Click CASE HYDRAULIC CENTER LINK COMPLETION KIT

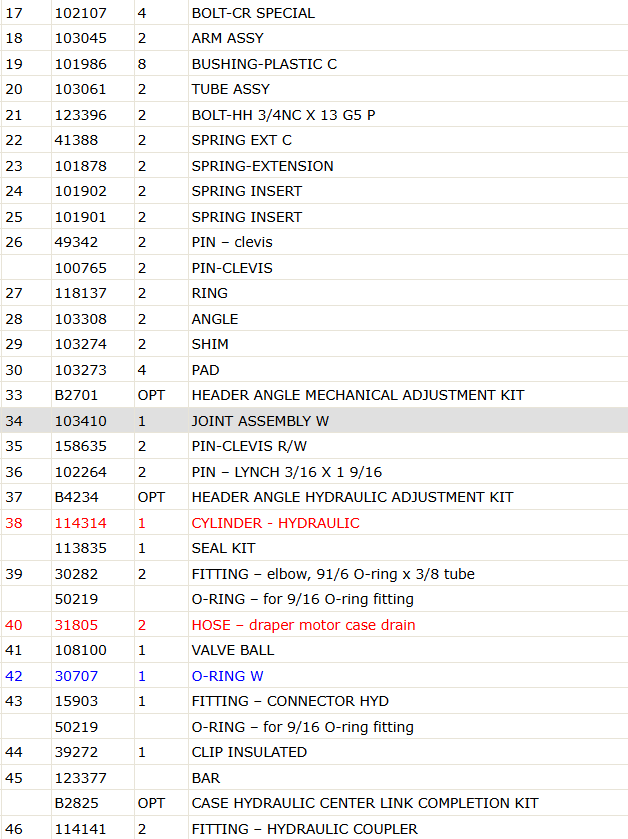(x=365, y=803)
